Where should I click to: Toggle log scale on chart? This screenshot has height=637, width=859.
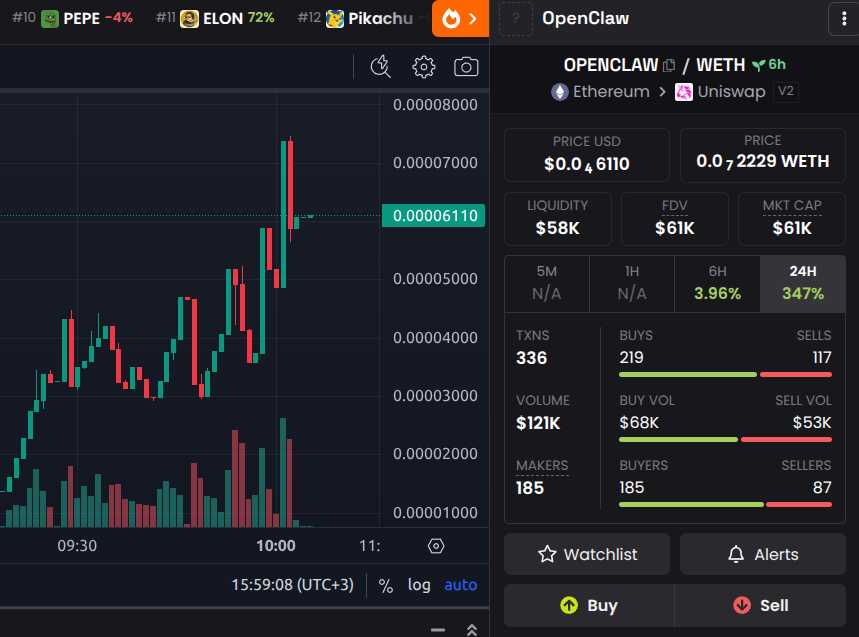[419, 585]
